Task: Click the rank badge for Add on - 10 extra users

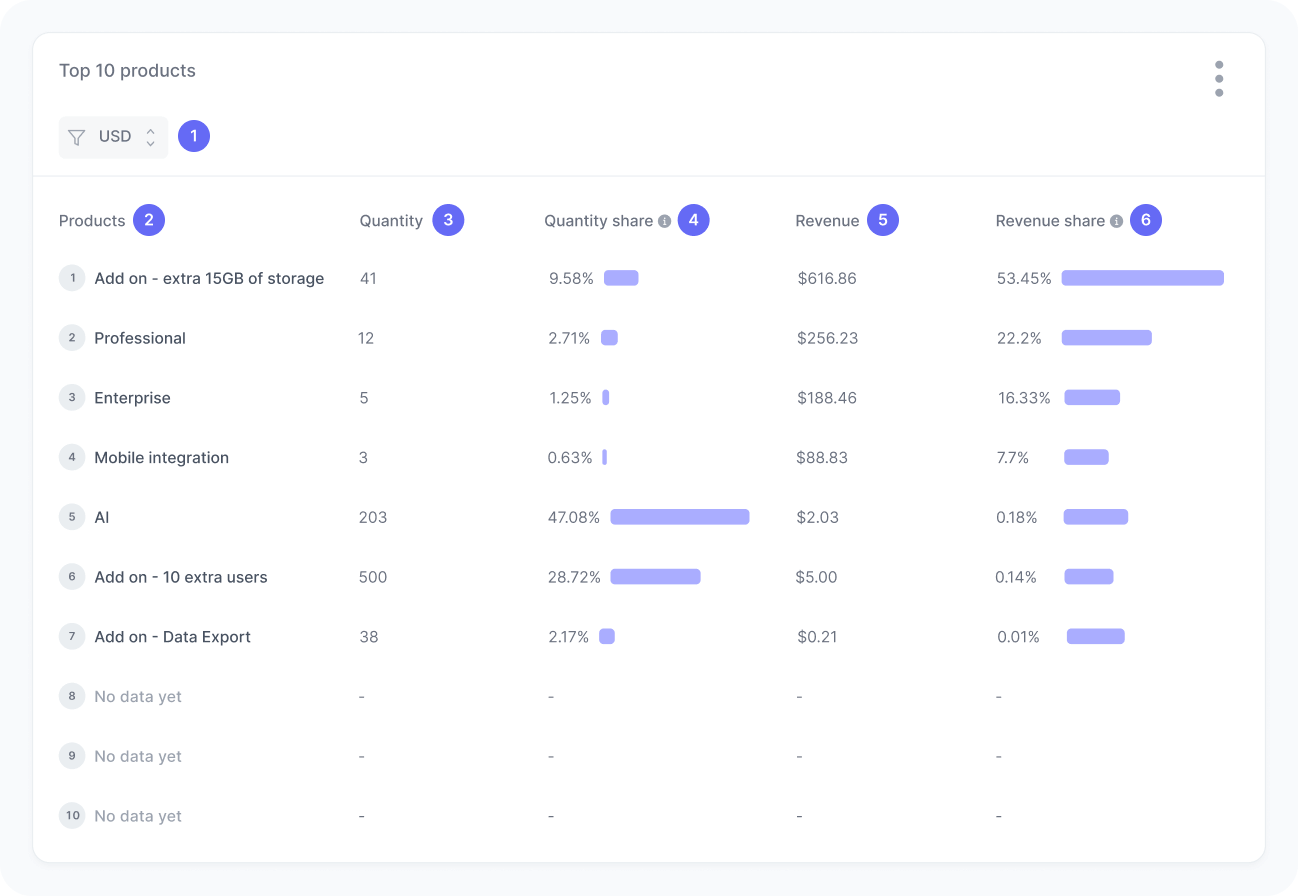Action: coord(71,577)
